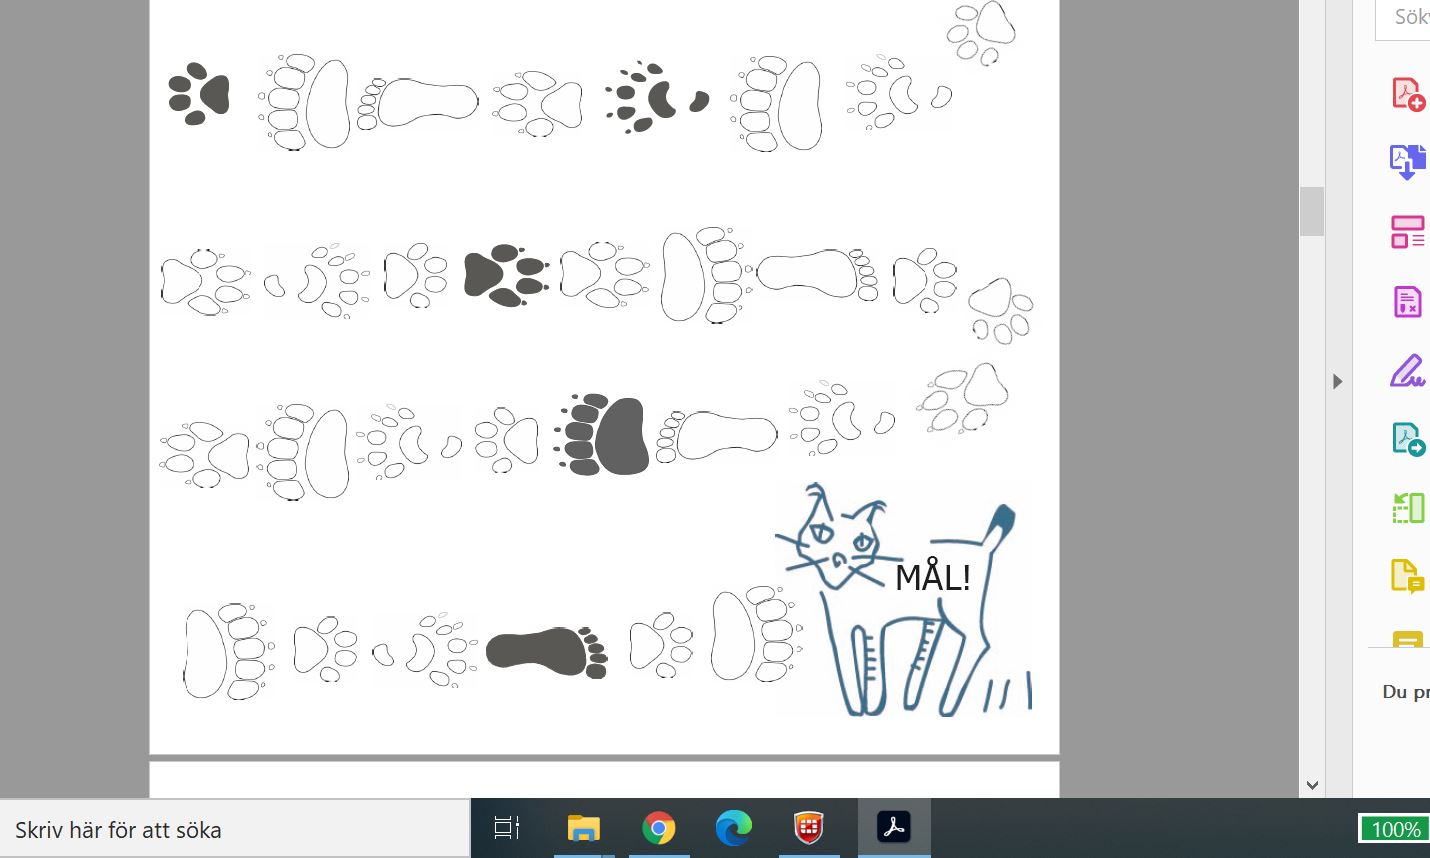Click the scroll down arrow of document
Image resolution: width=1430 pixels, height=858 pixels.
pos(1312,786)
